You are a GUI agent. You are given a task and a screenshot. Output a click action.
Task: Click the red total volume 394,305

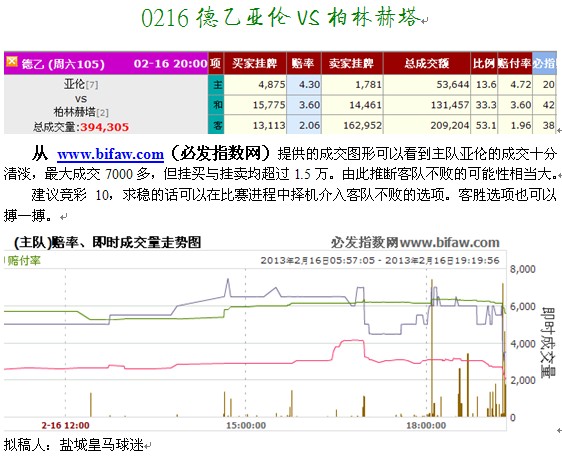104,127
